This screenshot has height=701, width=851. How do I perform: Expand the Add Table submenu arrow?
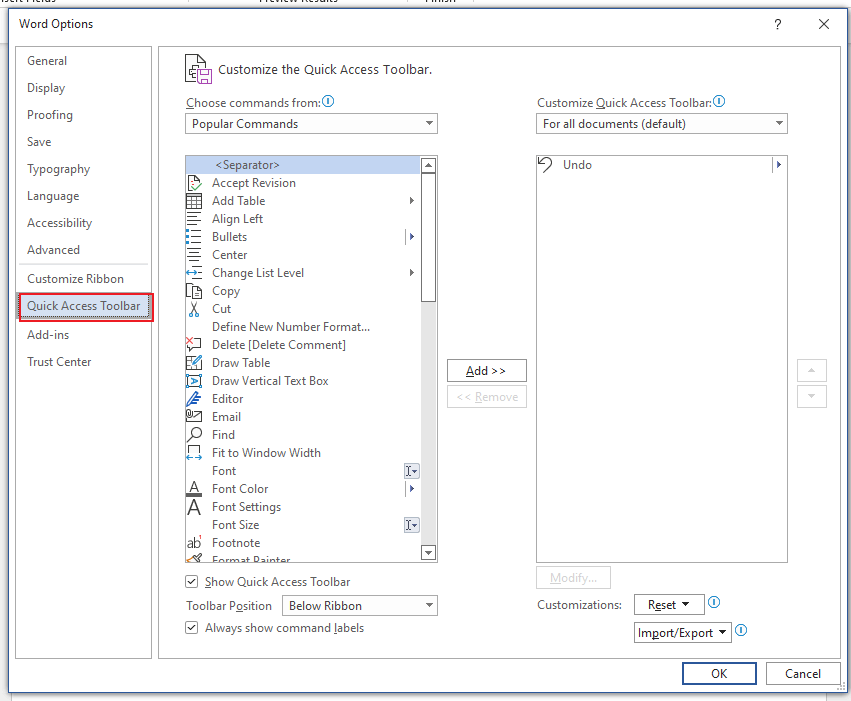[411, 201]
